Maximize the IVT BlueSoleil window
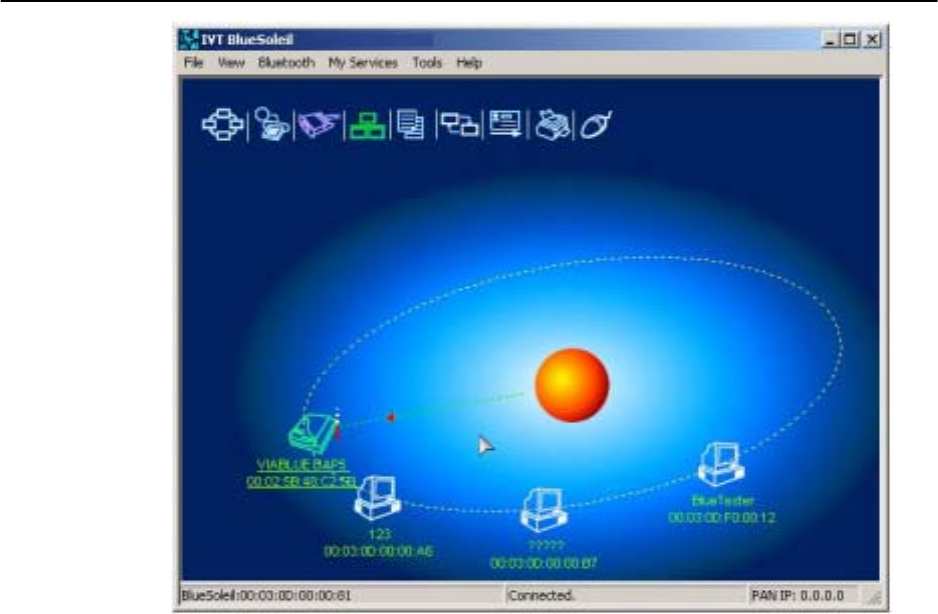 (849, 39)
